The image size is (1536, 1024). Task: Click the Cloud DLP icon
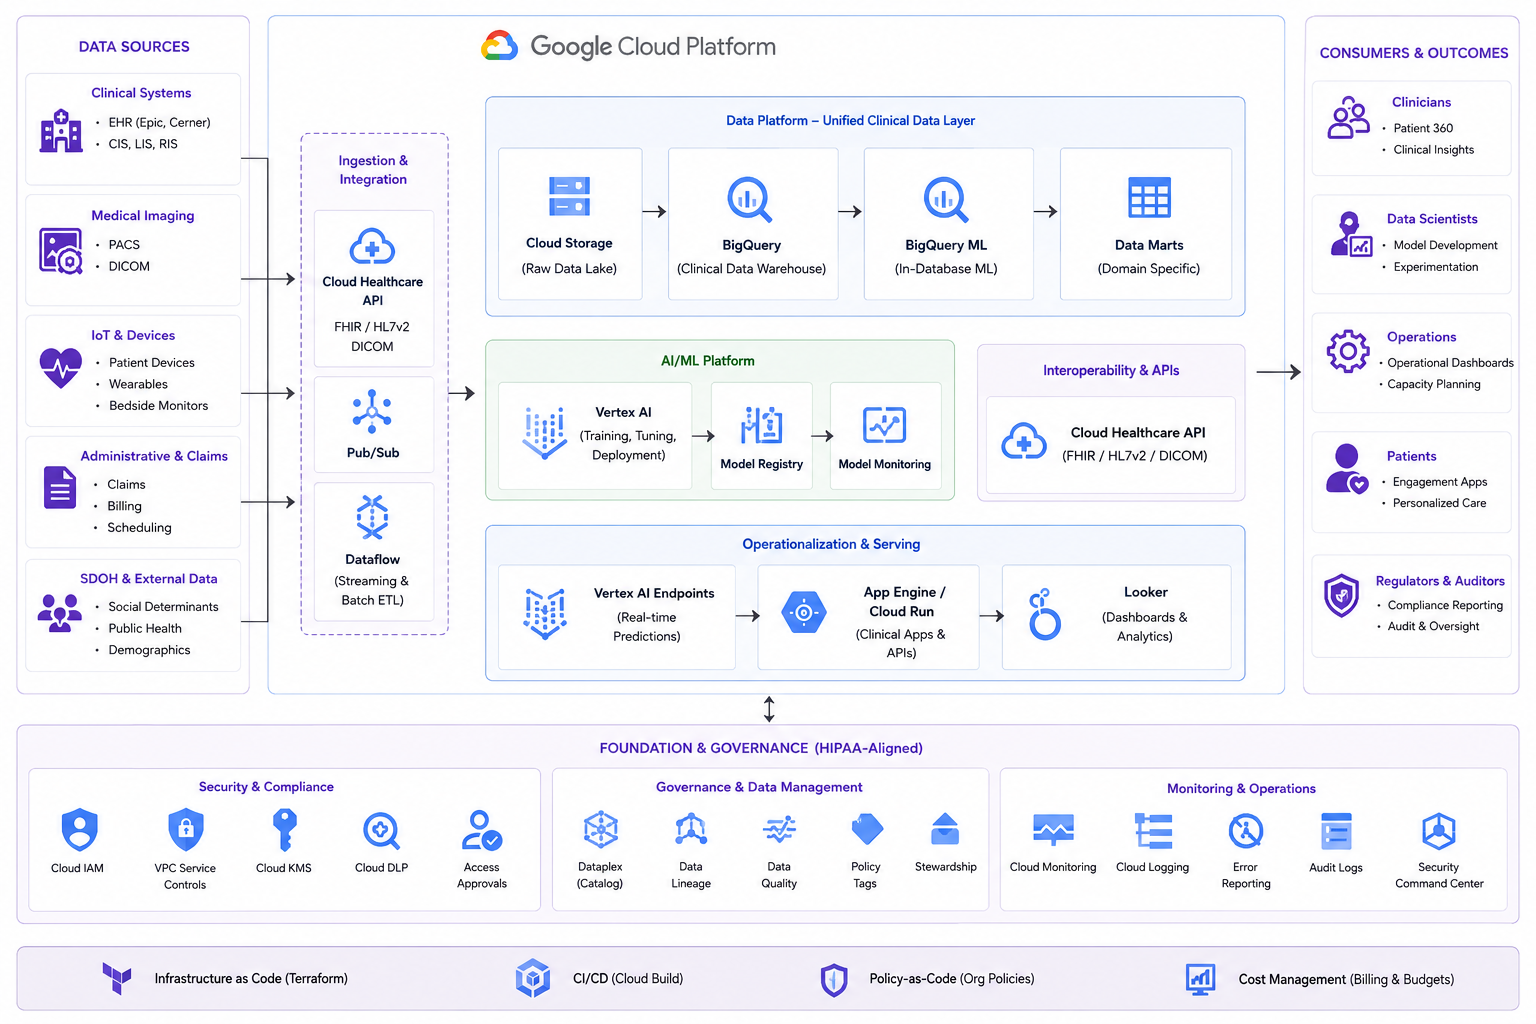click(x=381, y=830)
